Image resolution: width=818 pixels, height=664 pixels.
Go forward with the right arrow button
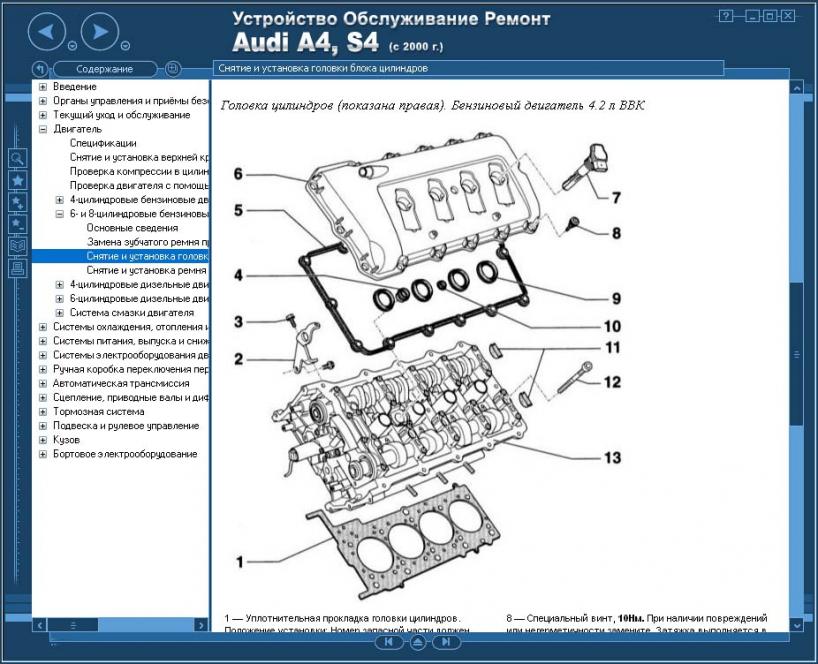point(100,32)
